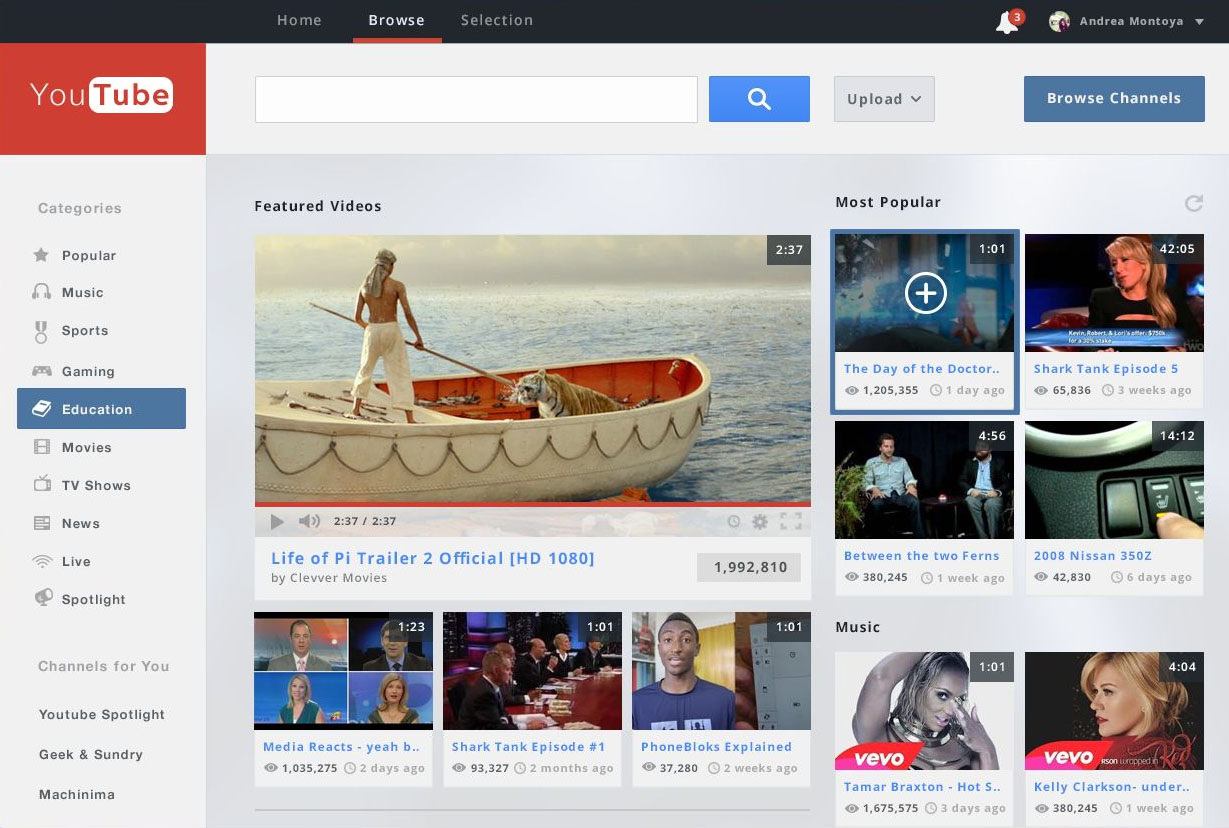Open the player settings gear
1229x828 pixels.
pyautogui.click(x=760, y=521)
